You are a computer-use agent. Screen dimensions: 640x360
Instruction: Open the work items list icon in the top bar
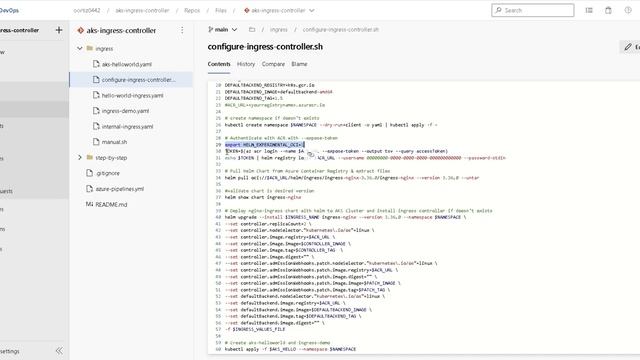(589, 10)
